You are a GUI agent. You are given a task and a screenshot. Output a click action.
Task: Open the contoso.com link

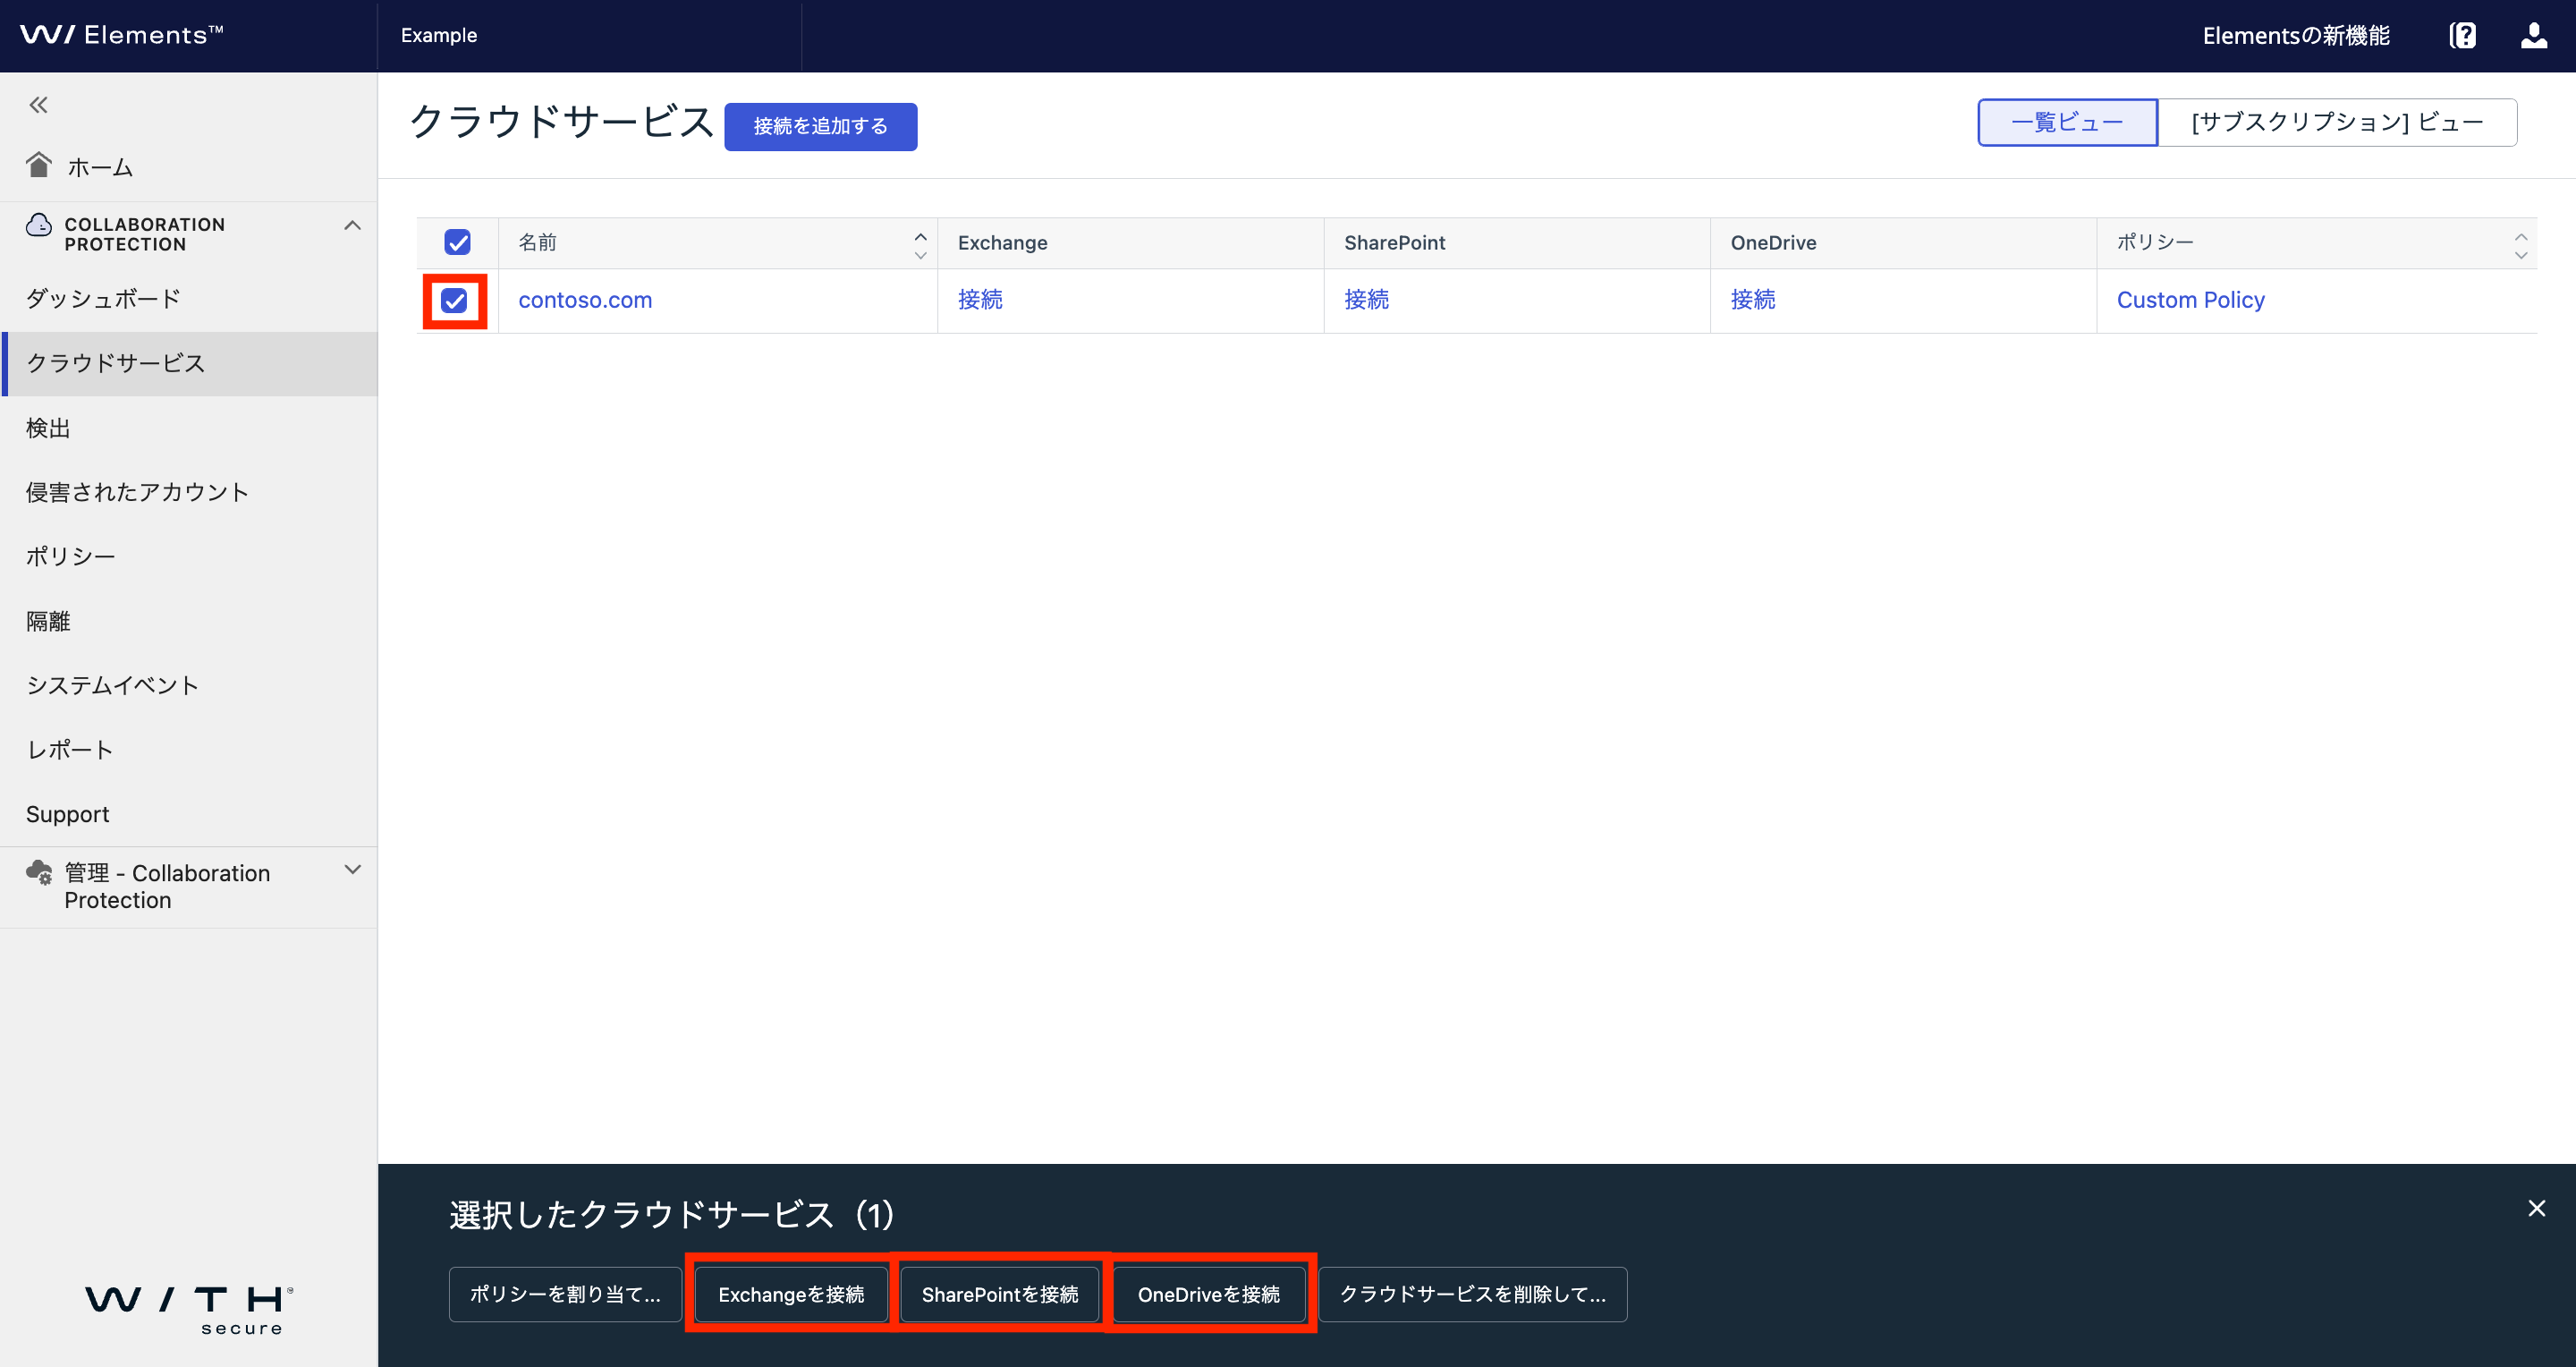[x=585, y=300]
